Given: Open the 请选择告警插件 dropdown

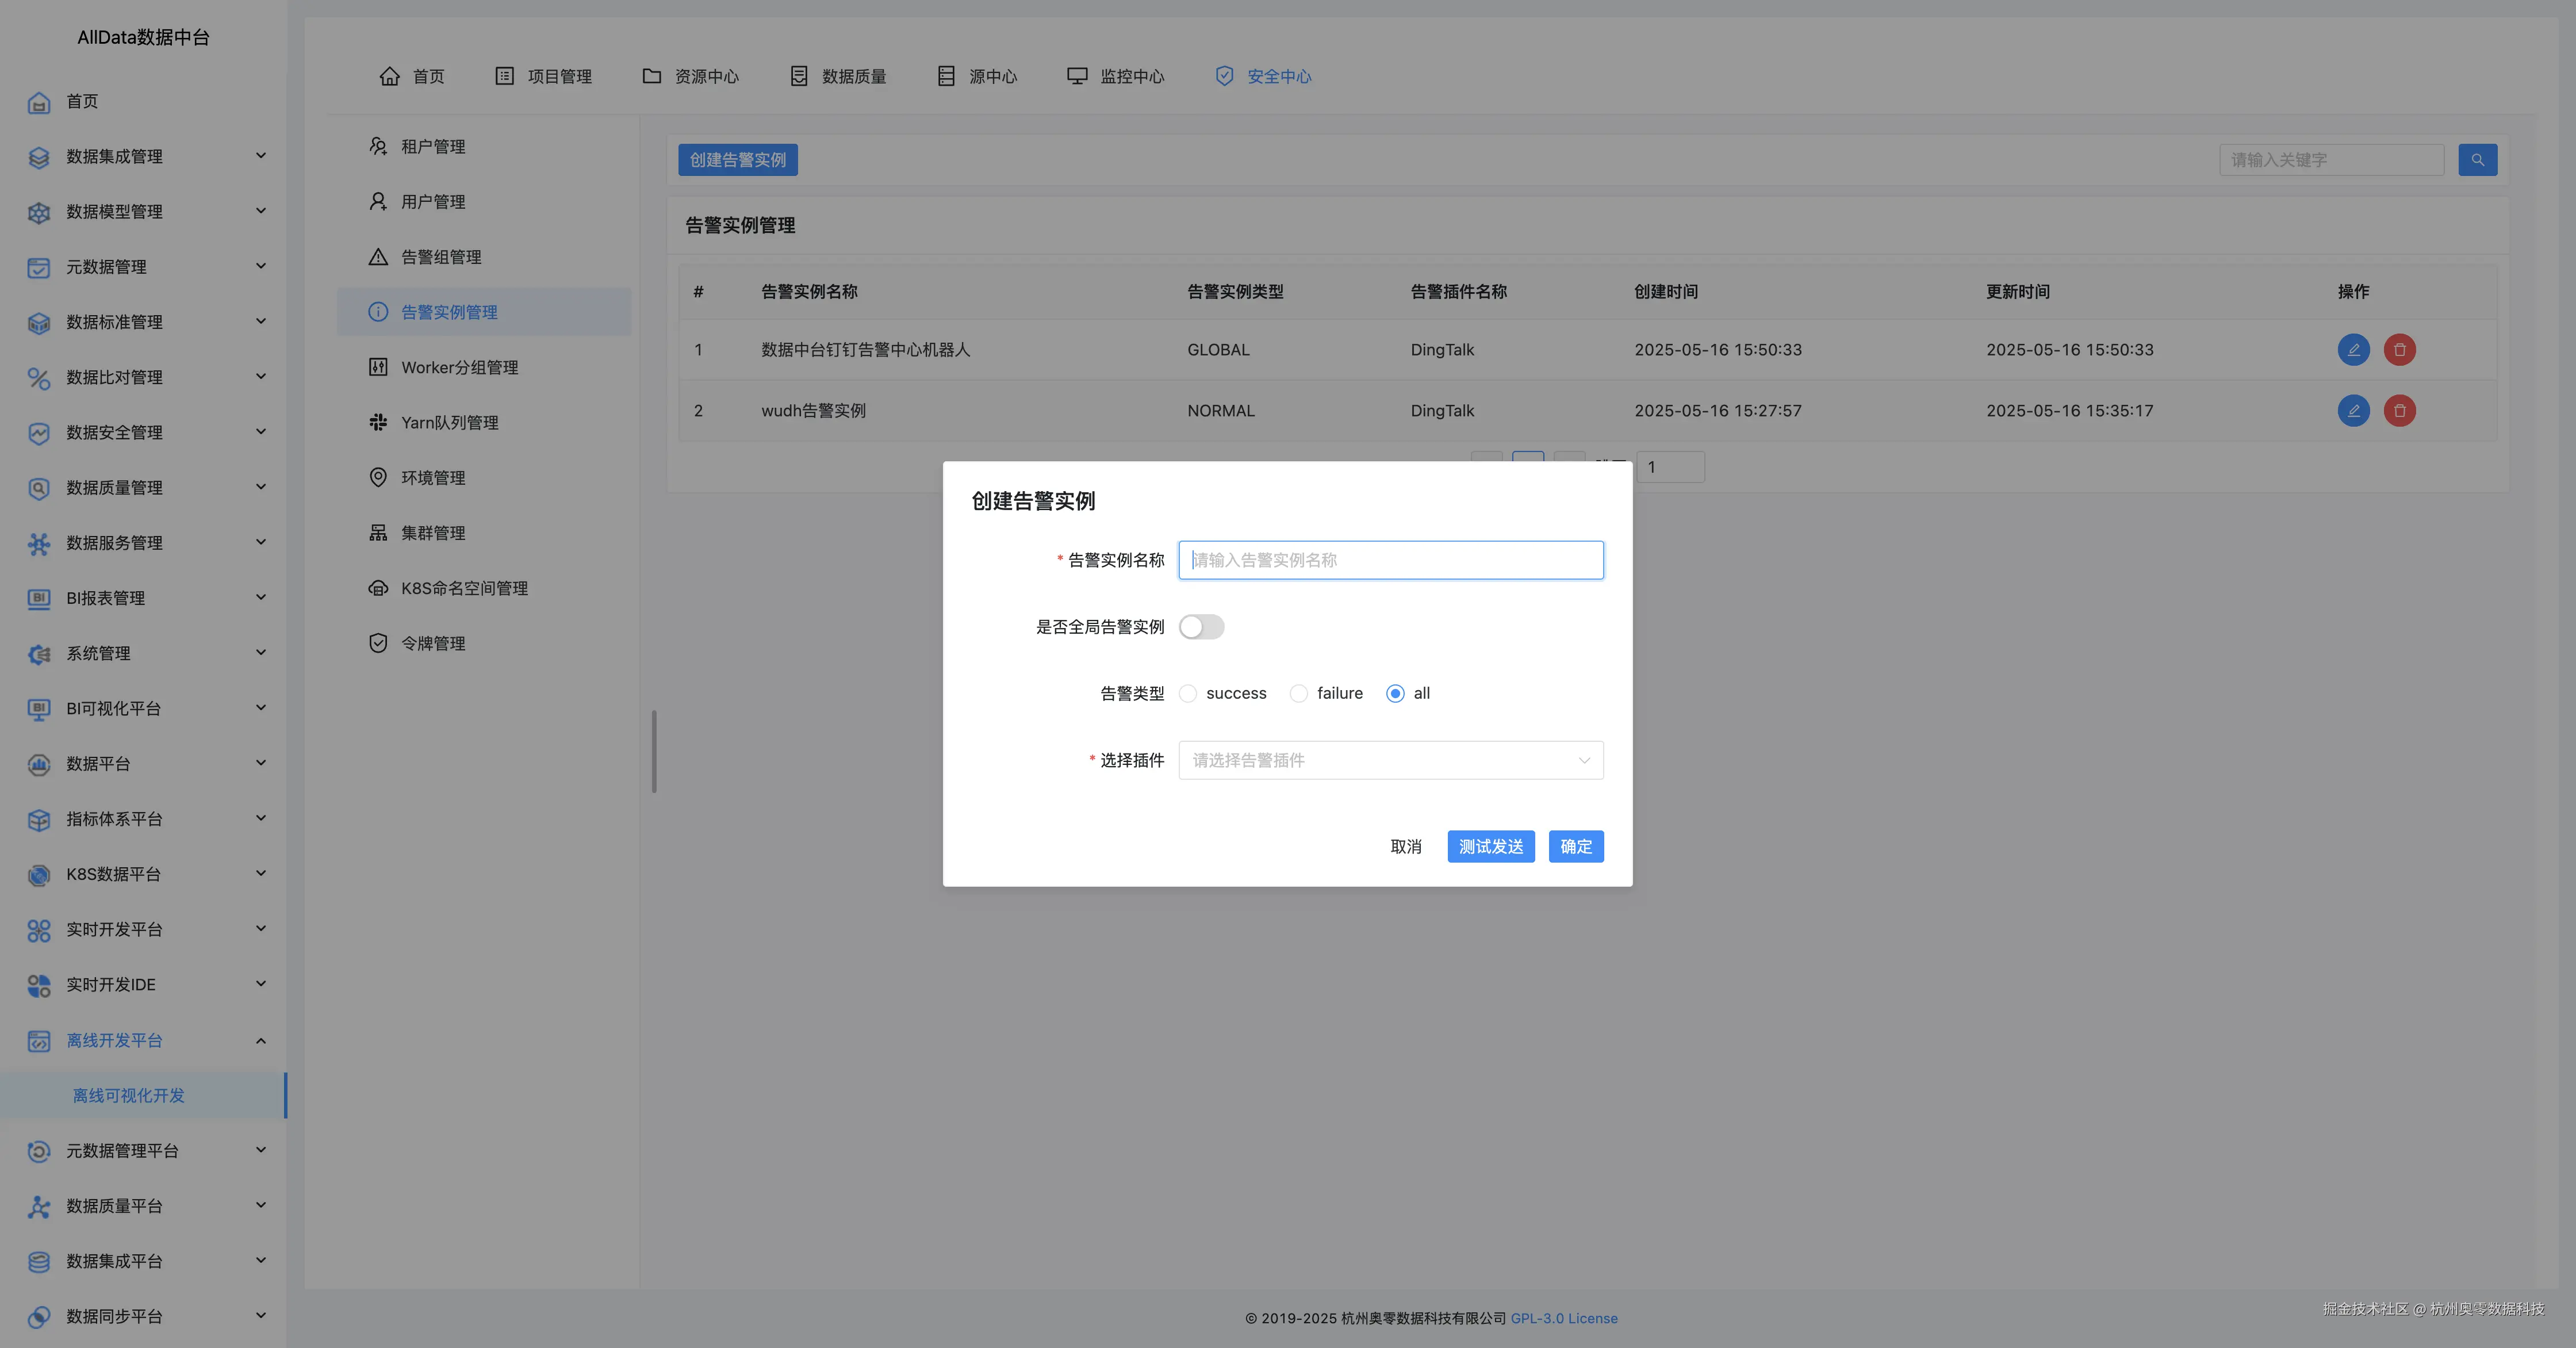Looking at the screenshot, I should 1389,760.
